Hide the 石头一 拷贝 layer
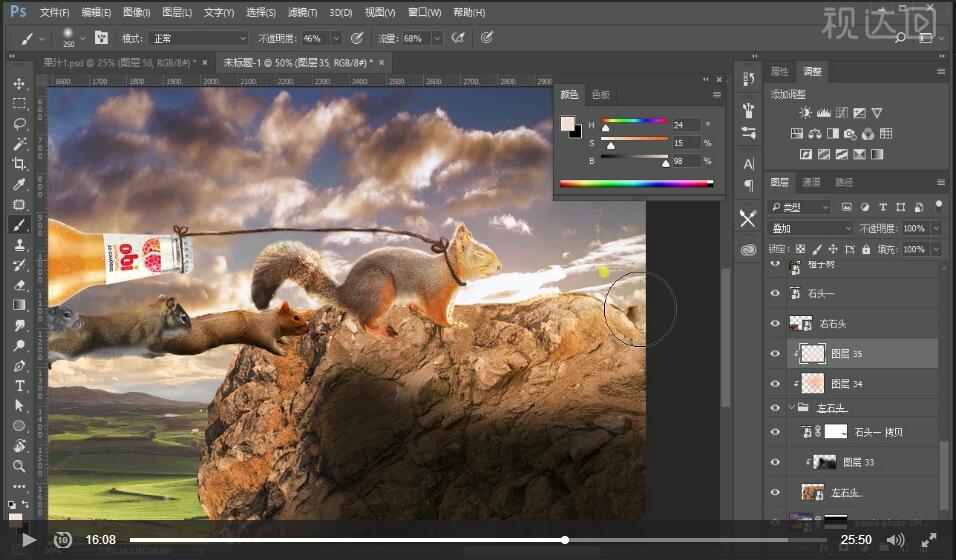The image size is (956, 560). pyautogui.click(x=775, y=432)
